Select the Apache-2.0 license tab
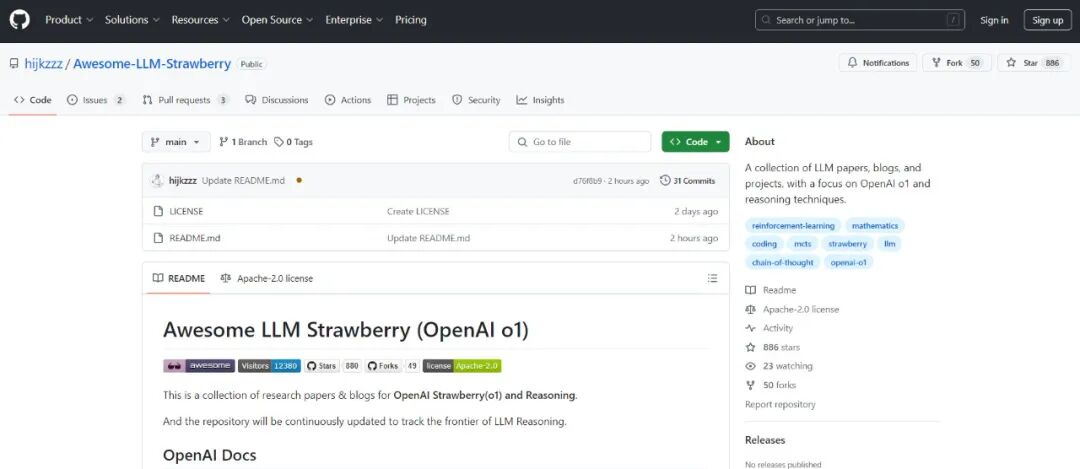Screen dimensions: 1080x469 coord(267,278)
